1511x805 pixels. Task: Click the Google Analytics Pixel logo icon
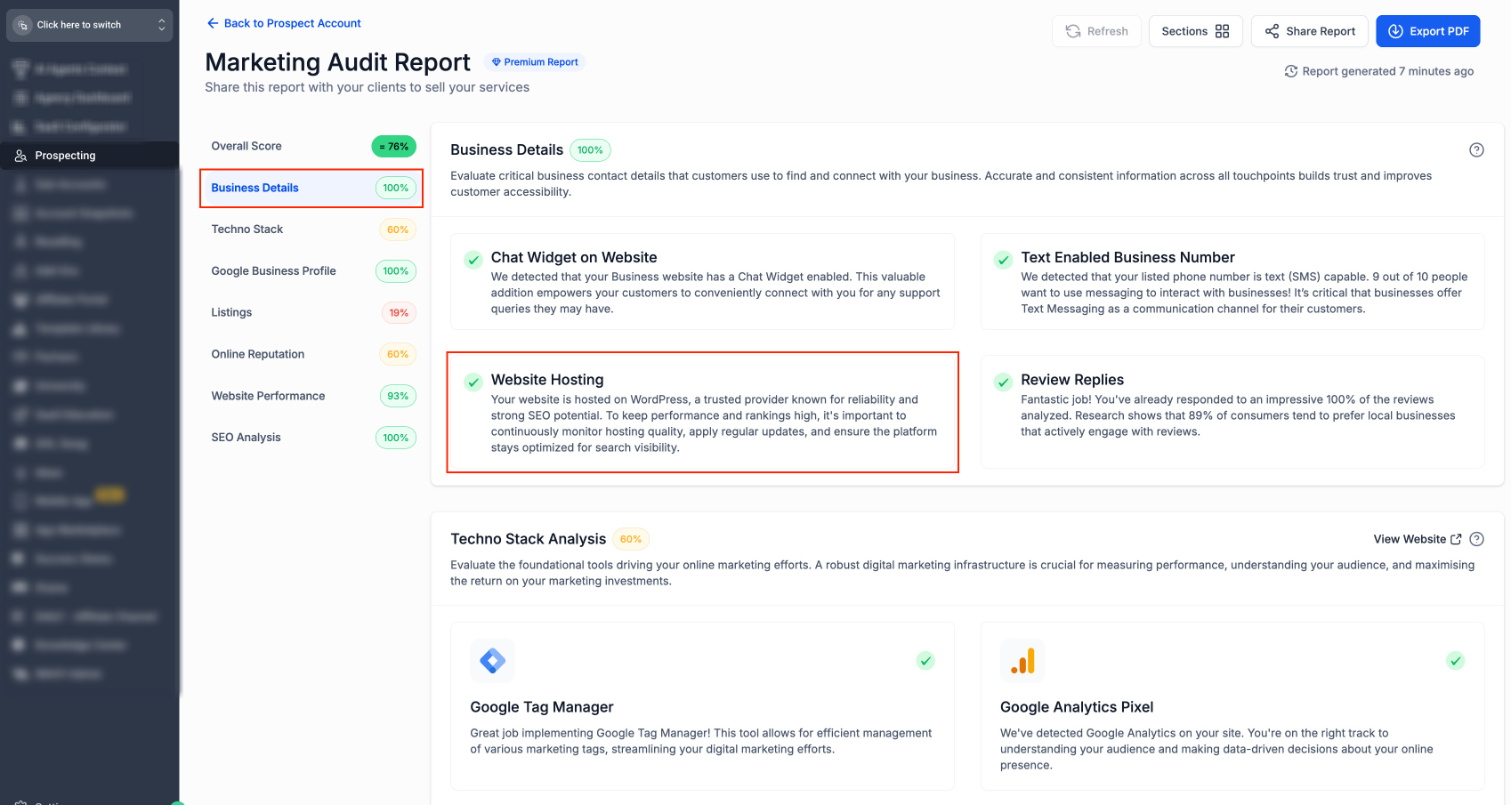point(1022,660)
